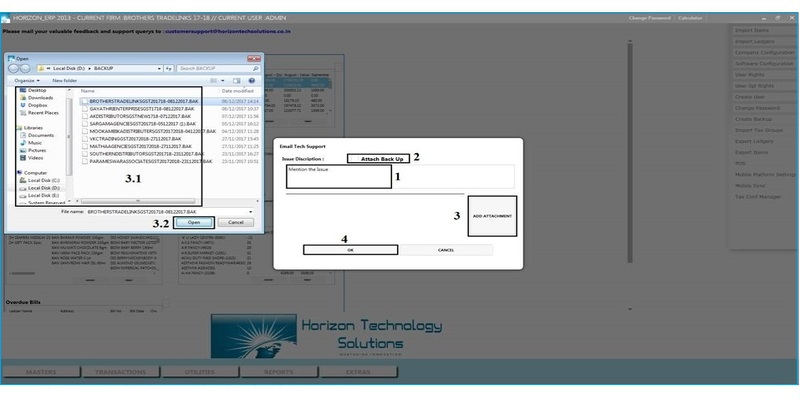
Task: Open Calculator from title bar
Action: pos(690,18)
